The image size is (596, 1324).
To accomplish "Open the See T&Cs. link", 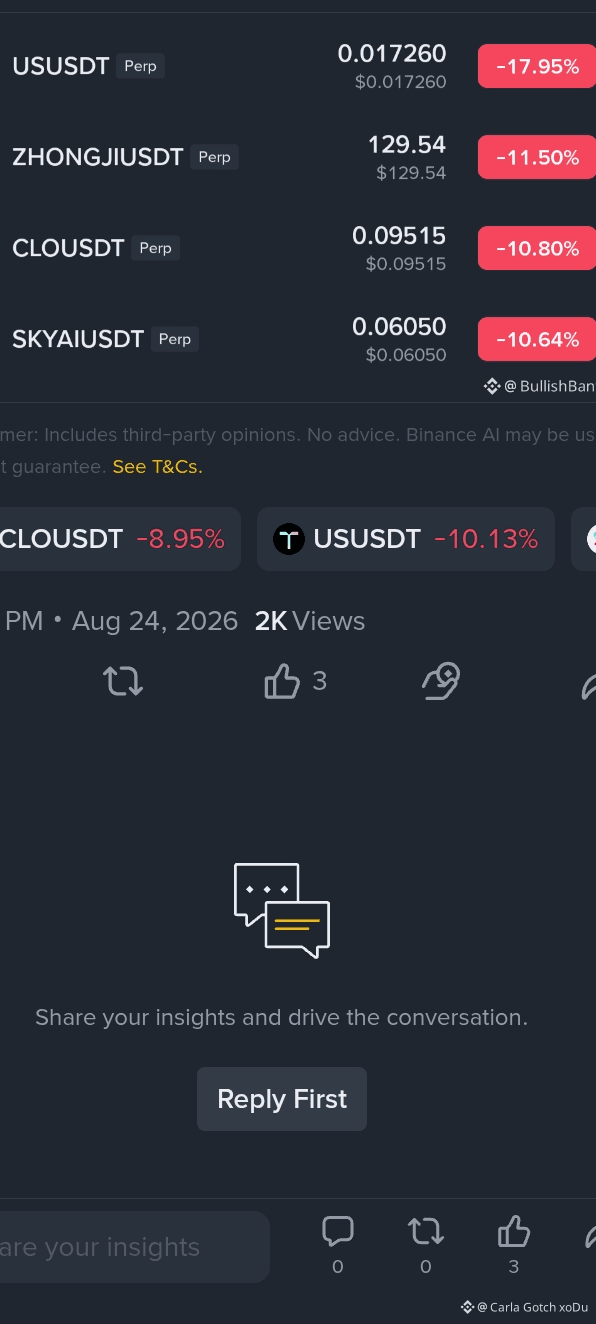I will point(157,467).
